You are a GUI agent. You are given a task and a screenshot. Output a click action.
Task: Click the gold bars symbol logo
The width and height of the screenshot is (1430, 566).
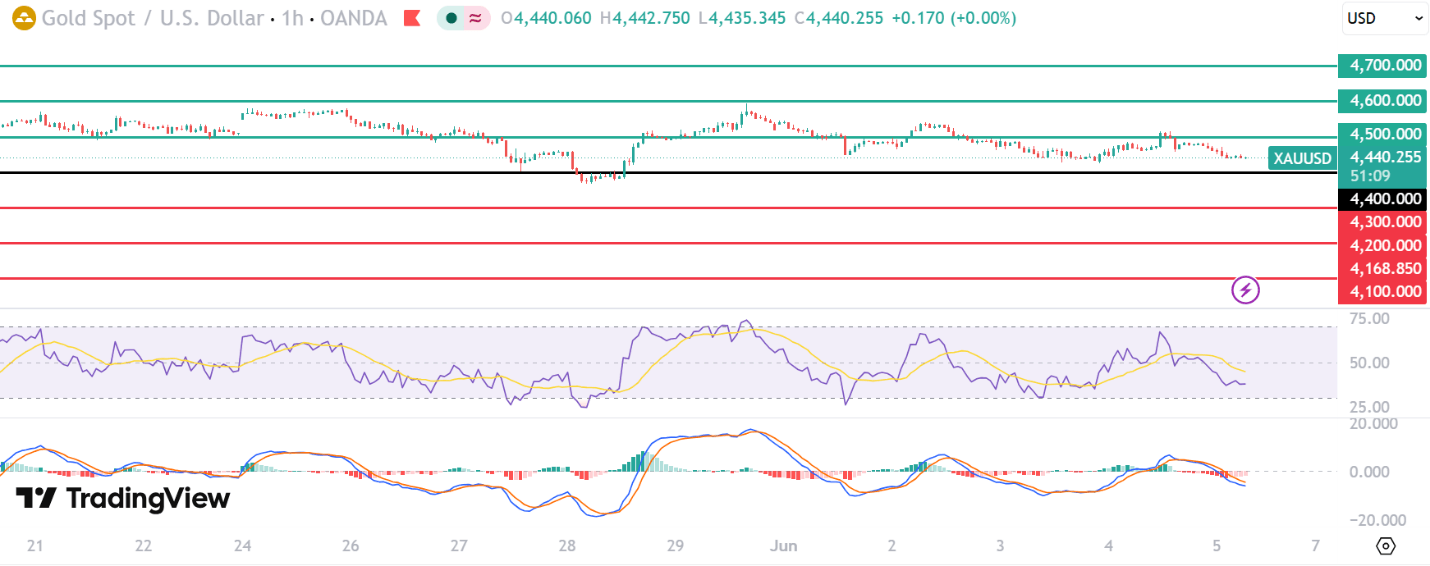(x=22, y=18)
